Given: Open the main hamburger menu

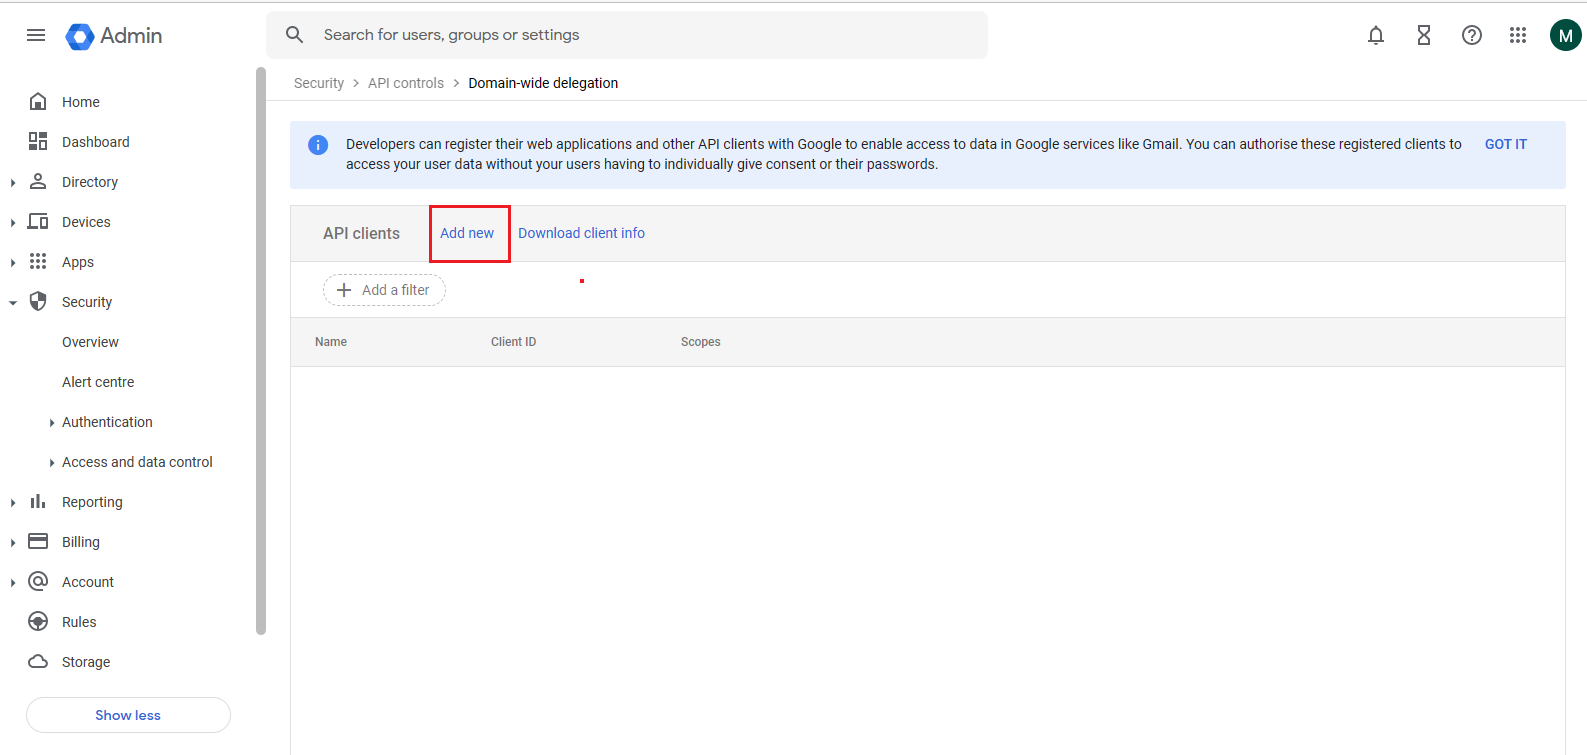Looking at the screenshot, I should (36, 35).
